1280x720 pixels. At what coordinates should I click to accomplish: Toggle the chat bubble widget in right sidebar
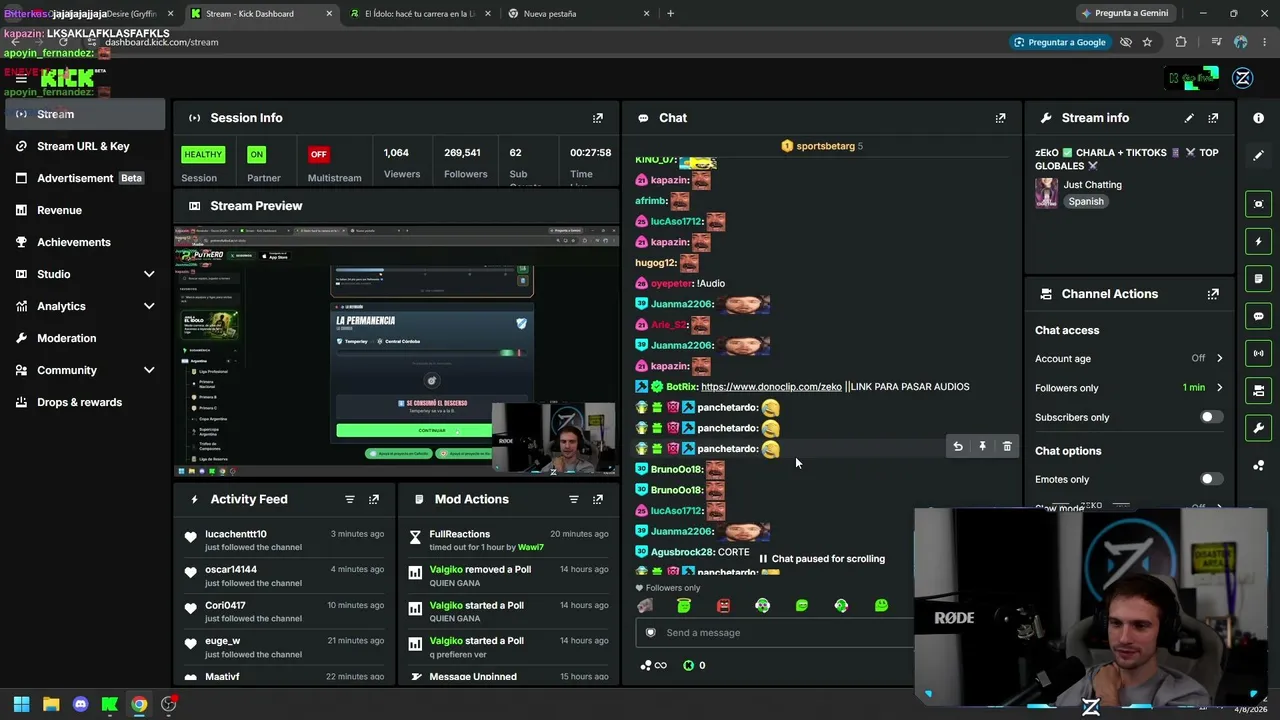(x=1258, y=316)
